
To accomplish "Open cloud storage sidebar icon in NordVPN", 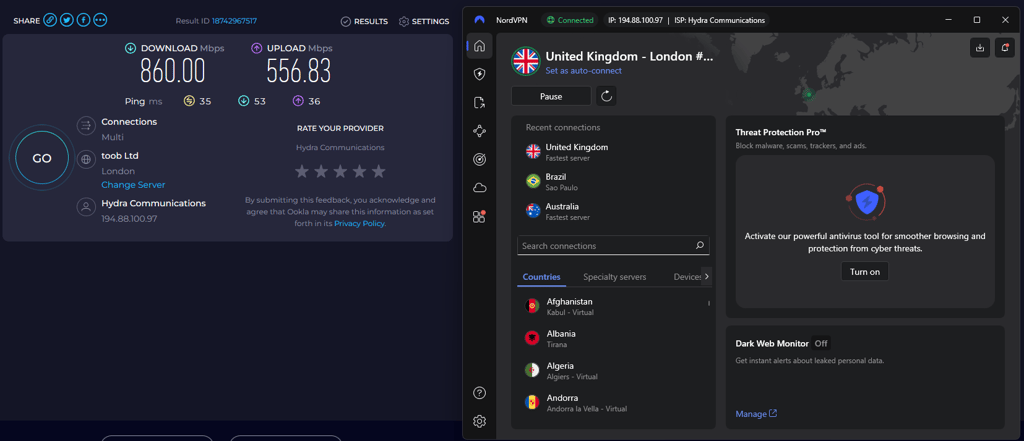I will coord(479,188).
